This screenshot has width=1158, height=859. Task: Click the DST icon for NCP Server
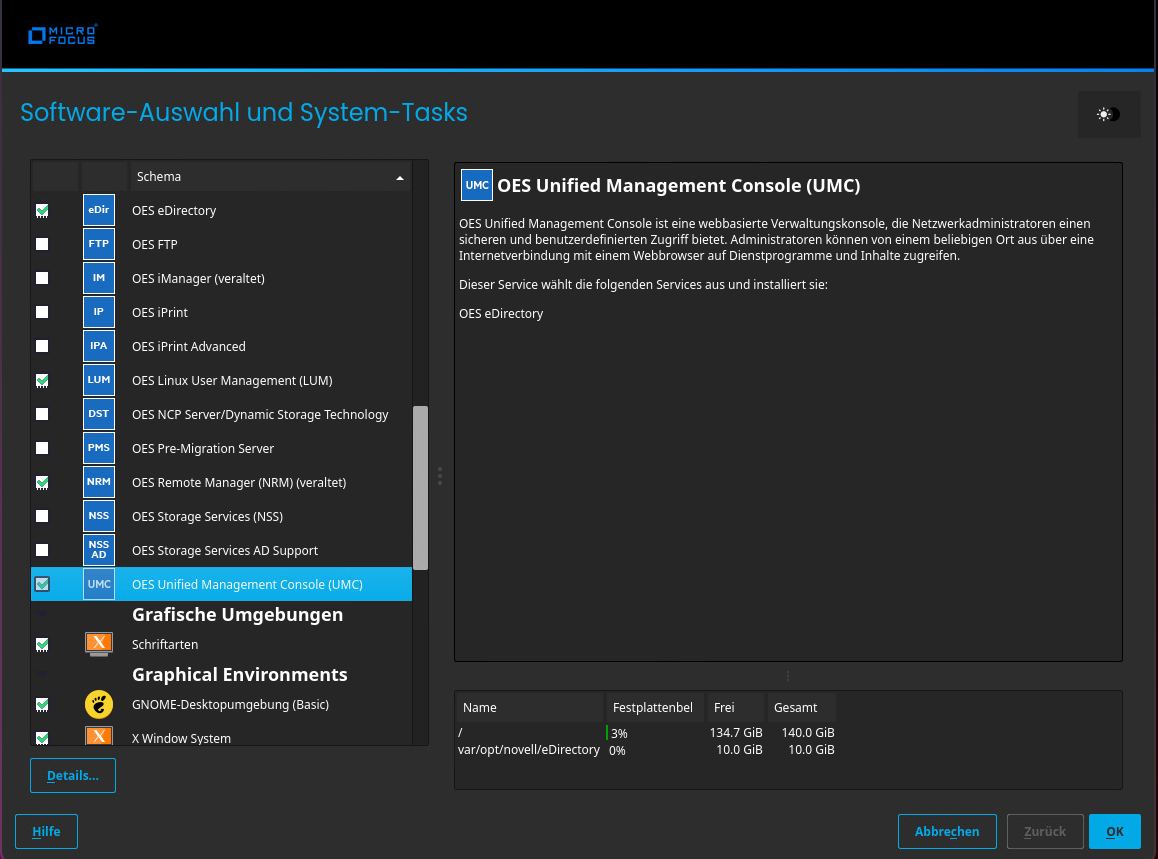coord(98,414)
